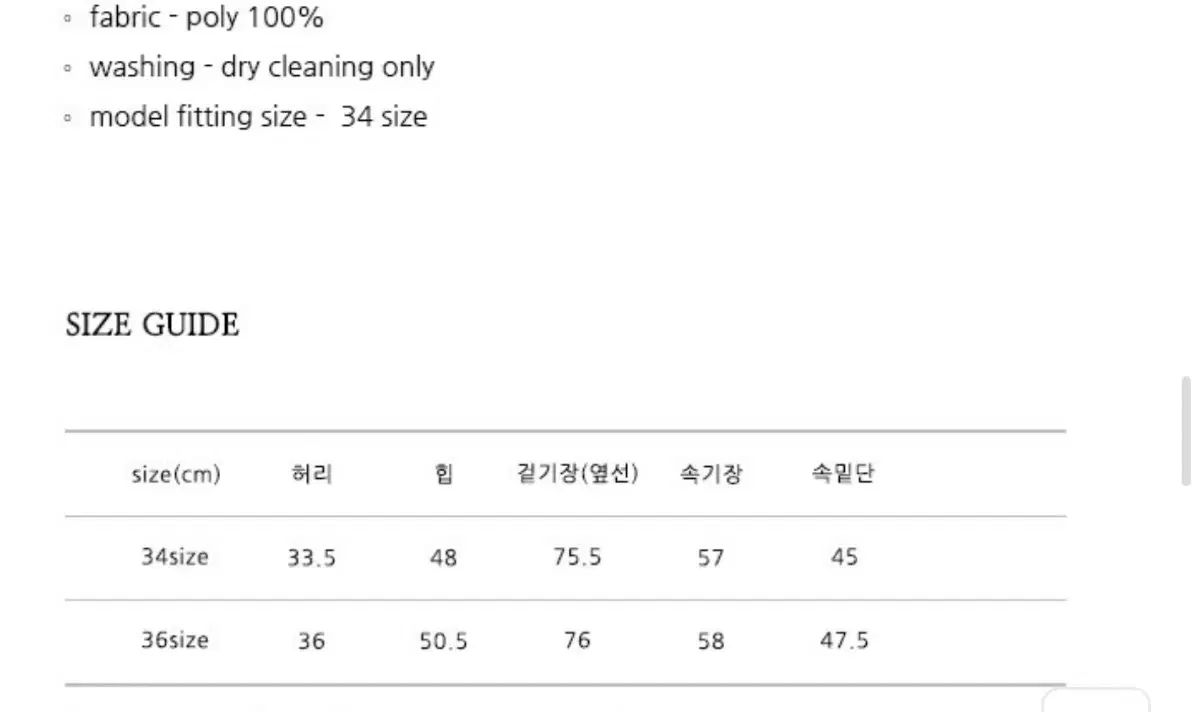This screenshot has height=712, width=1200.
Task: Click the 겉기장(옆선) column header
Action: pos(577,474)
